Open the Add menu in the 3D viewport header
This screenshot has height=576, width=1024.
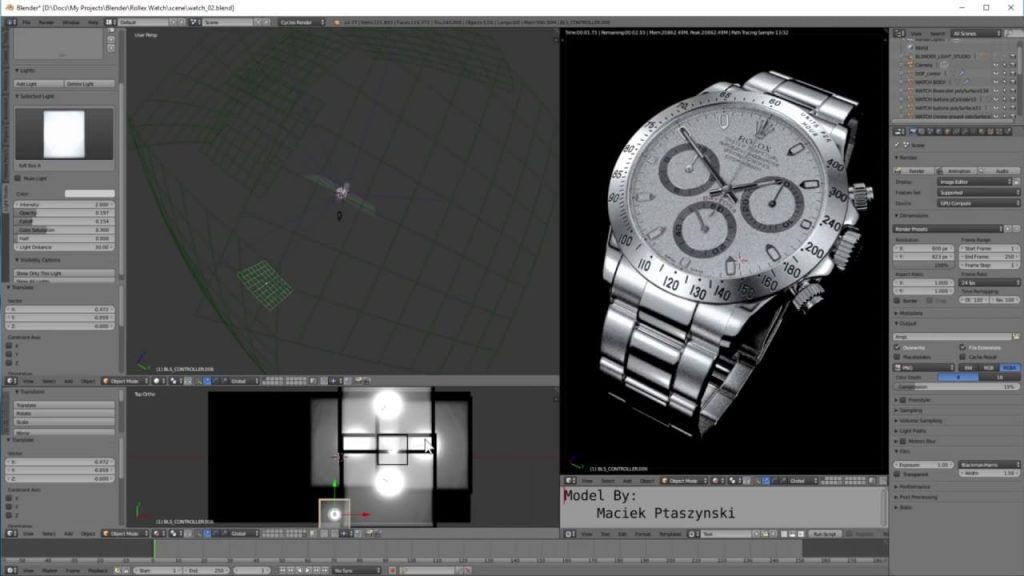(x=66, y=379)
